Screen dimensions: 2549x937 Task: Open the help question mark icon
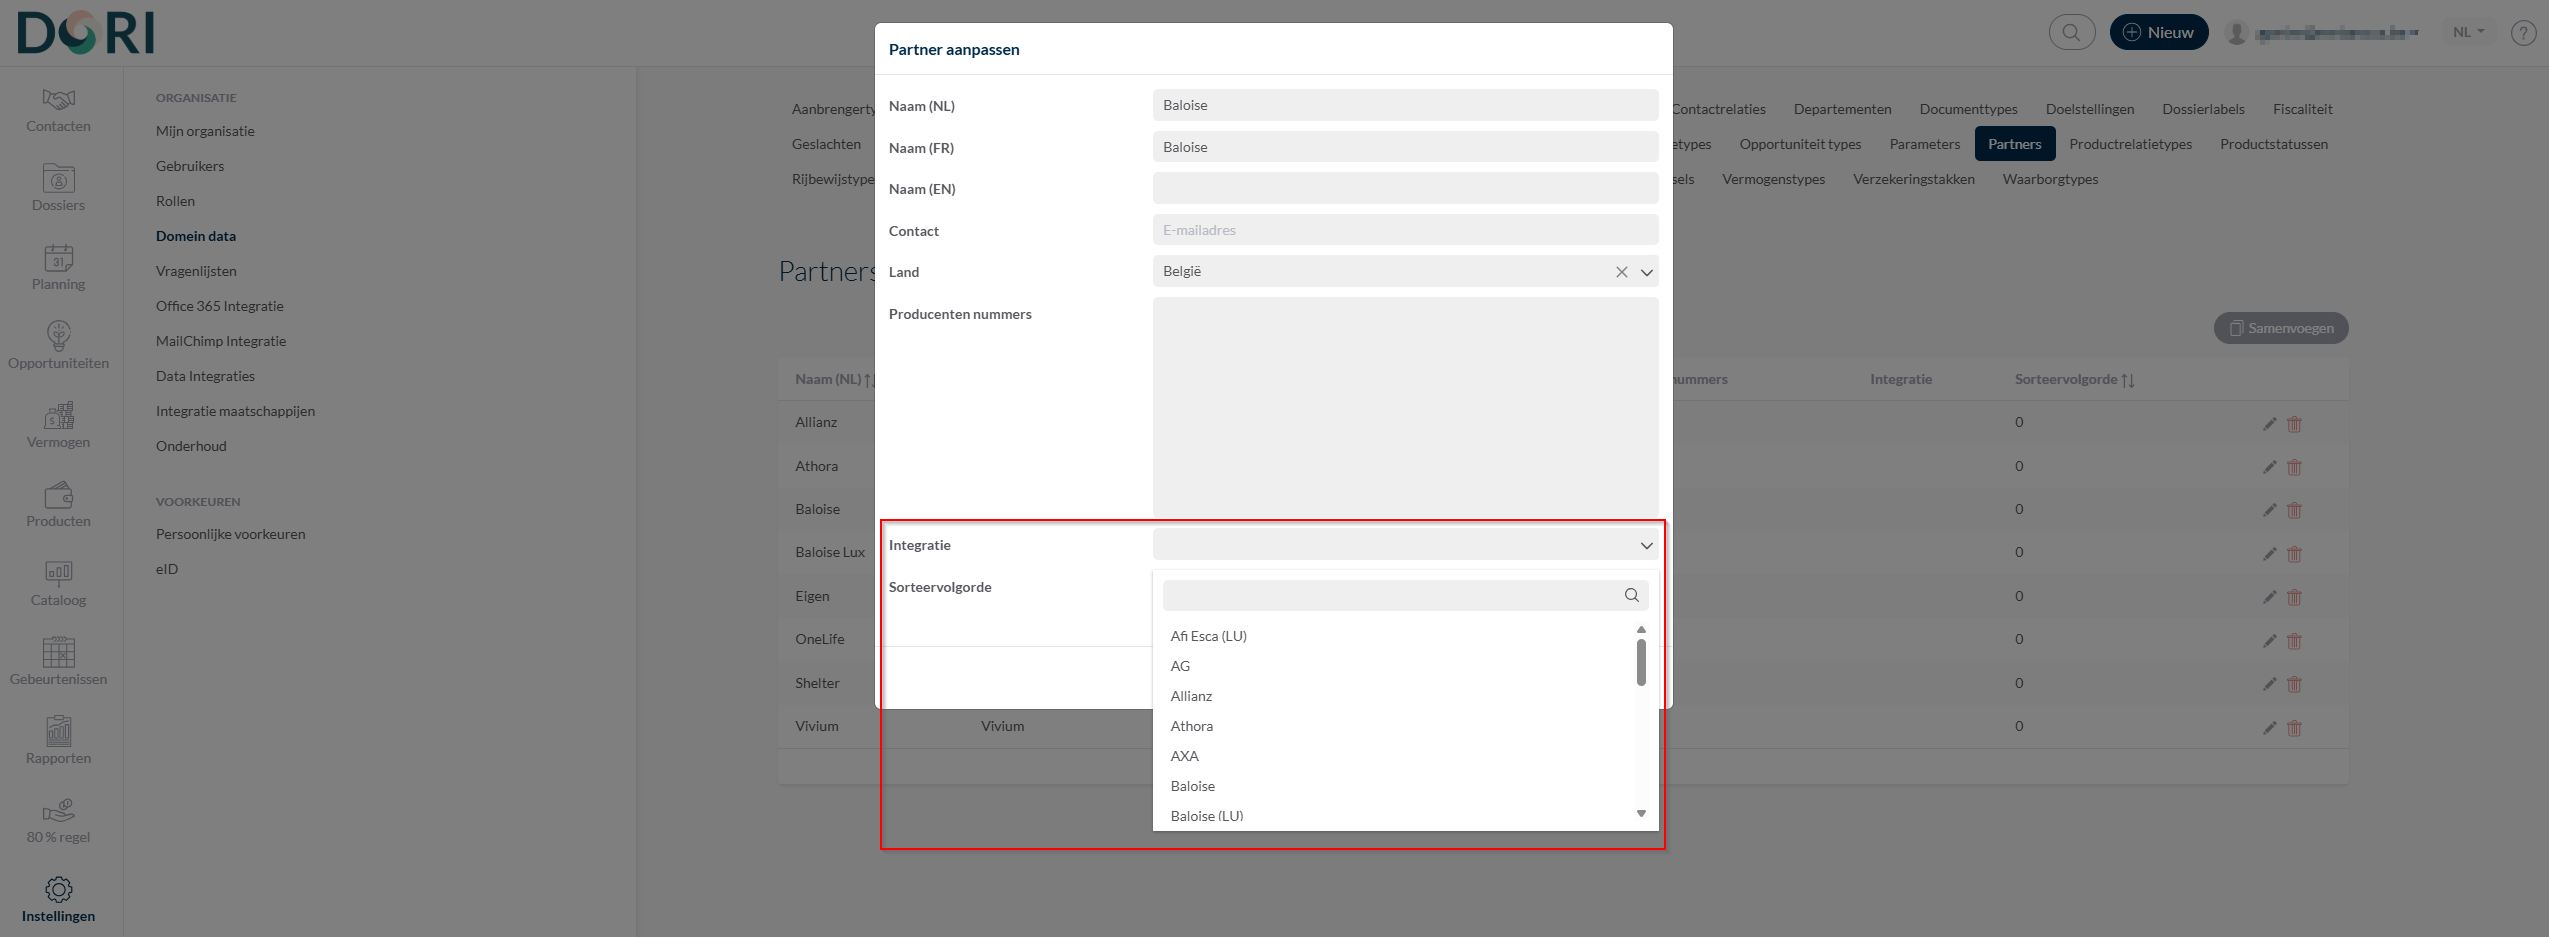[x=2523, y=33]
